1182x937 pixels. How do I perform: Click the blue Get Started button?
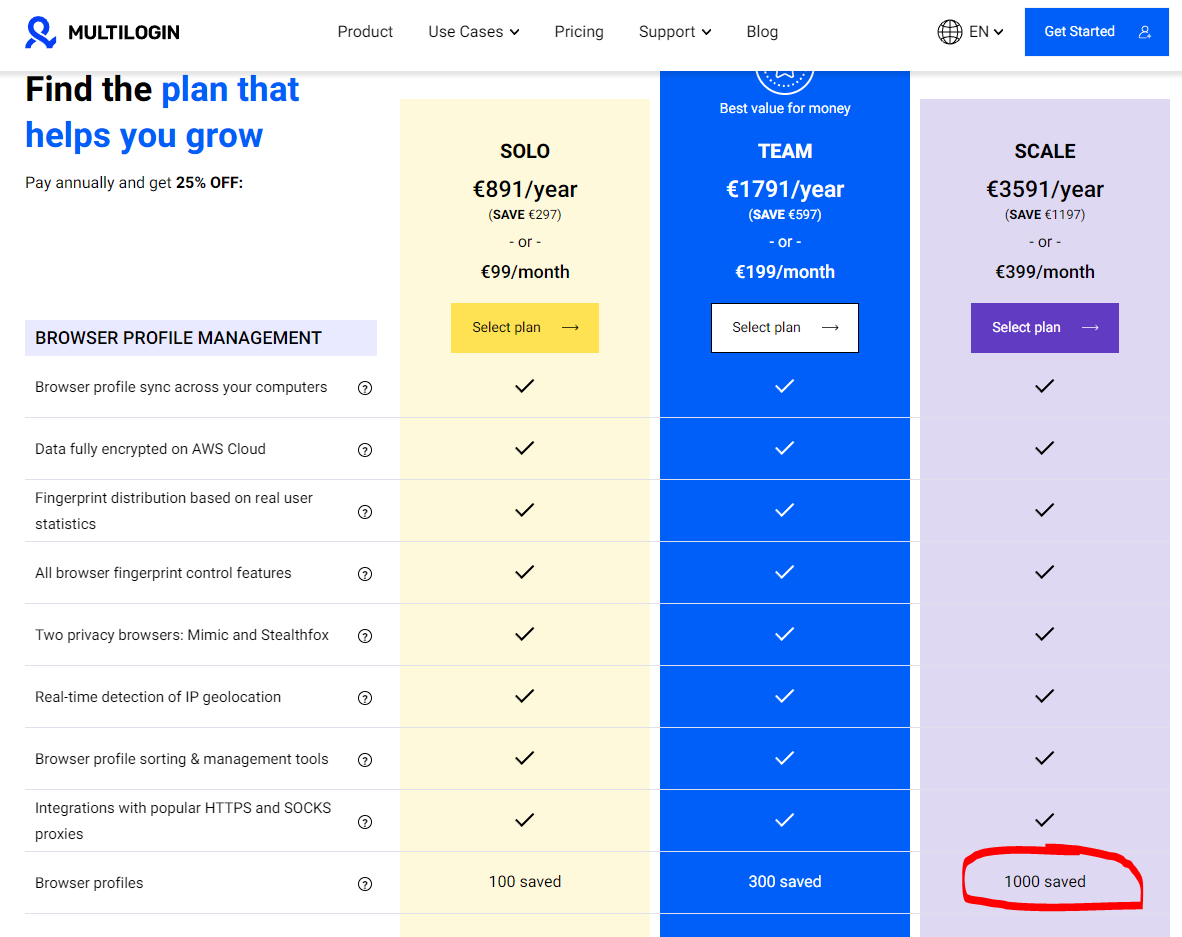1097,32
